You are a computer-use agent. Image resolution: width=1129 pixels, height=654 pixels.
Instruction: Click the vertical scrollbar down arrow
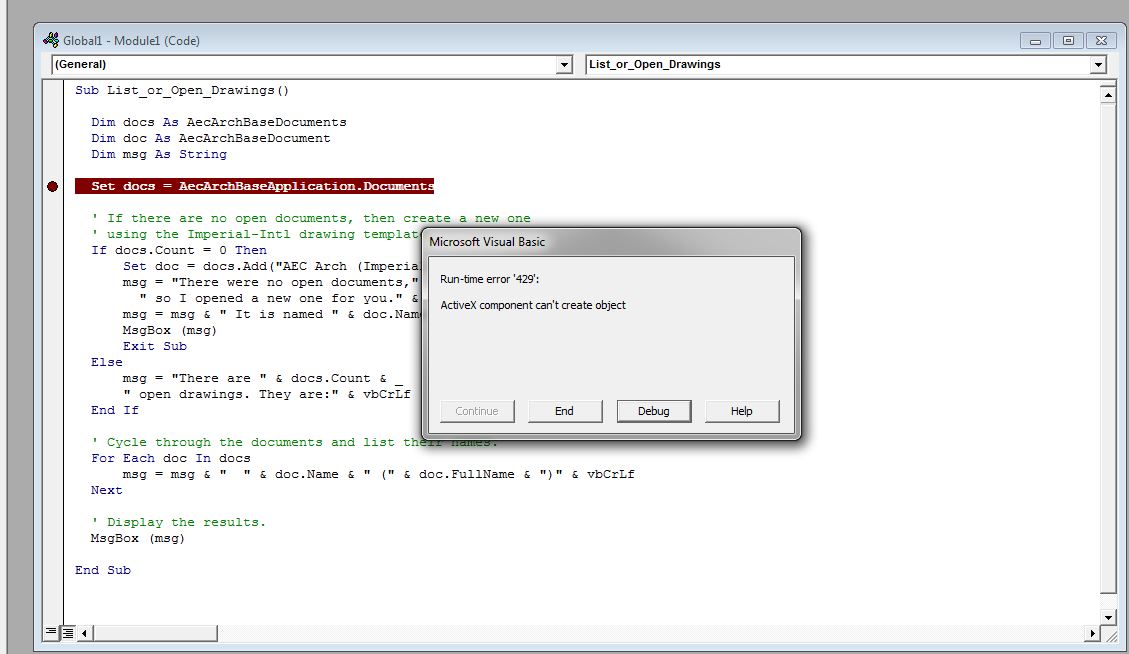click(1109, 617)
